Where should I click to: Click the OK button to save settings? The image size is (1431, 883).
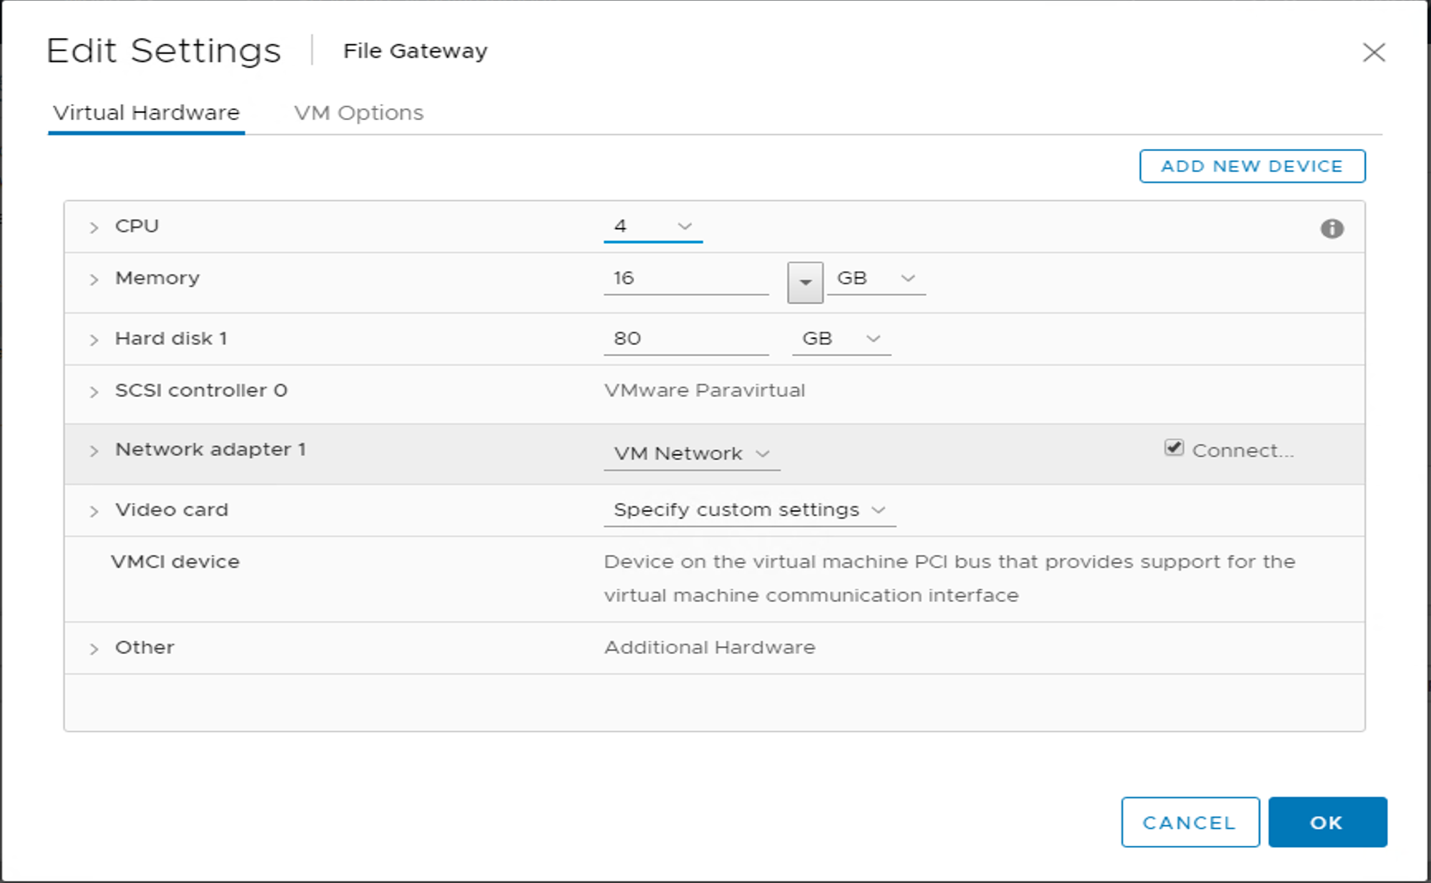coord(1327,822)
